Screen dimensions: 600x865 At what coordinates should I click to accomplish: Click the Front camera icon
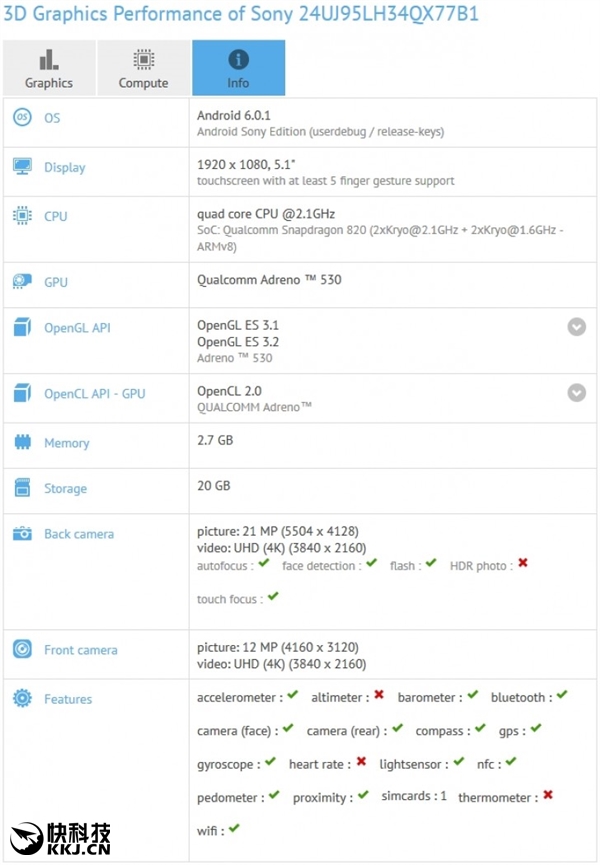(22, 650)
